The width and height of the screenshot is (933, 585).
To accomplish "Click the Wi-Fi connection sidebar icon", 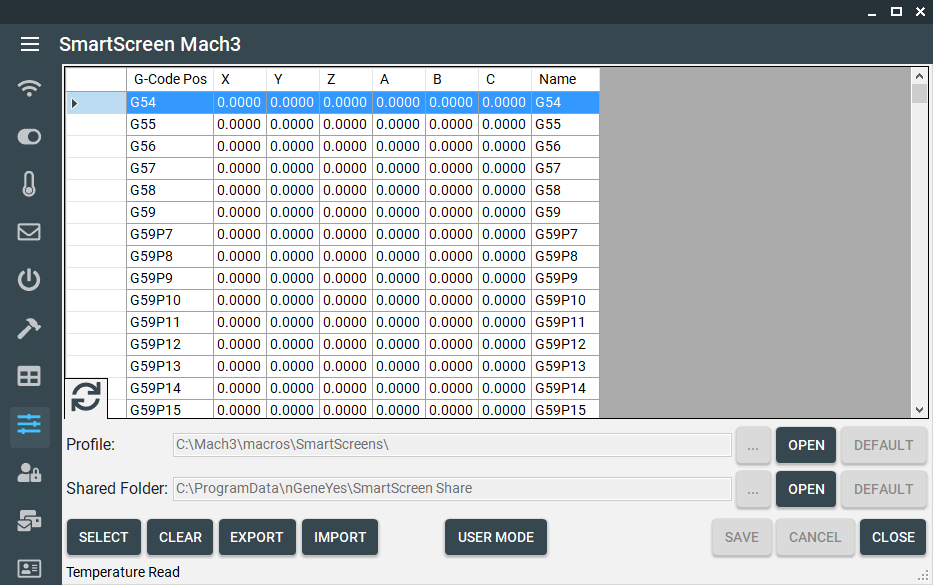I will coord(30,88).
